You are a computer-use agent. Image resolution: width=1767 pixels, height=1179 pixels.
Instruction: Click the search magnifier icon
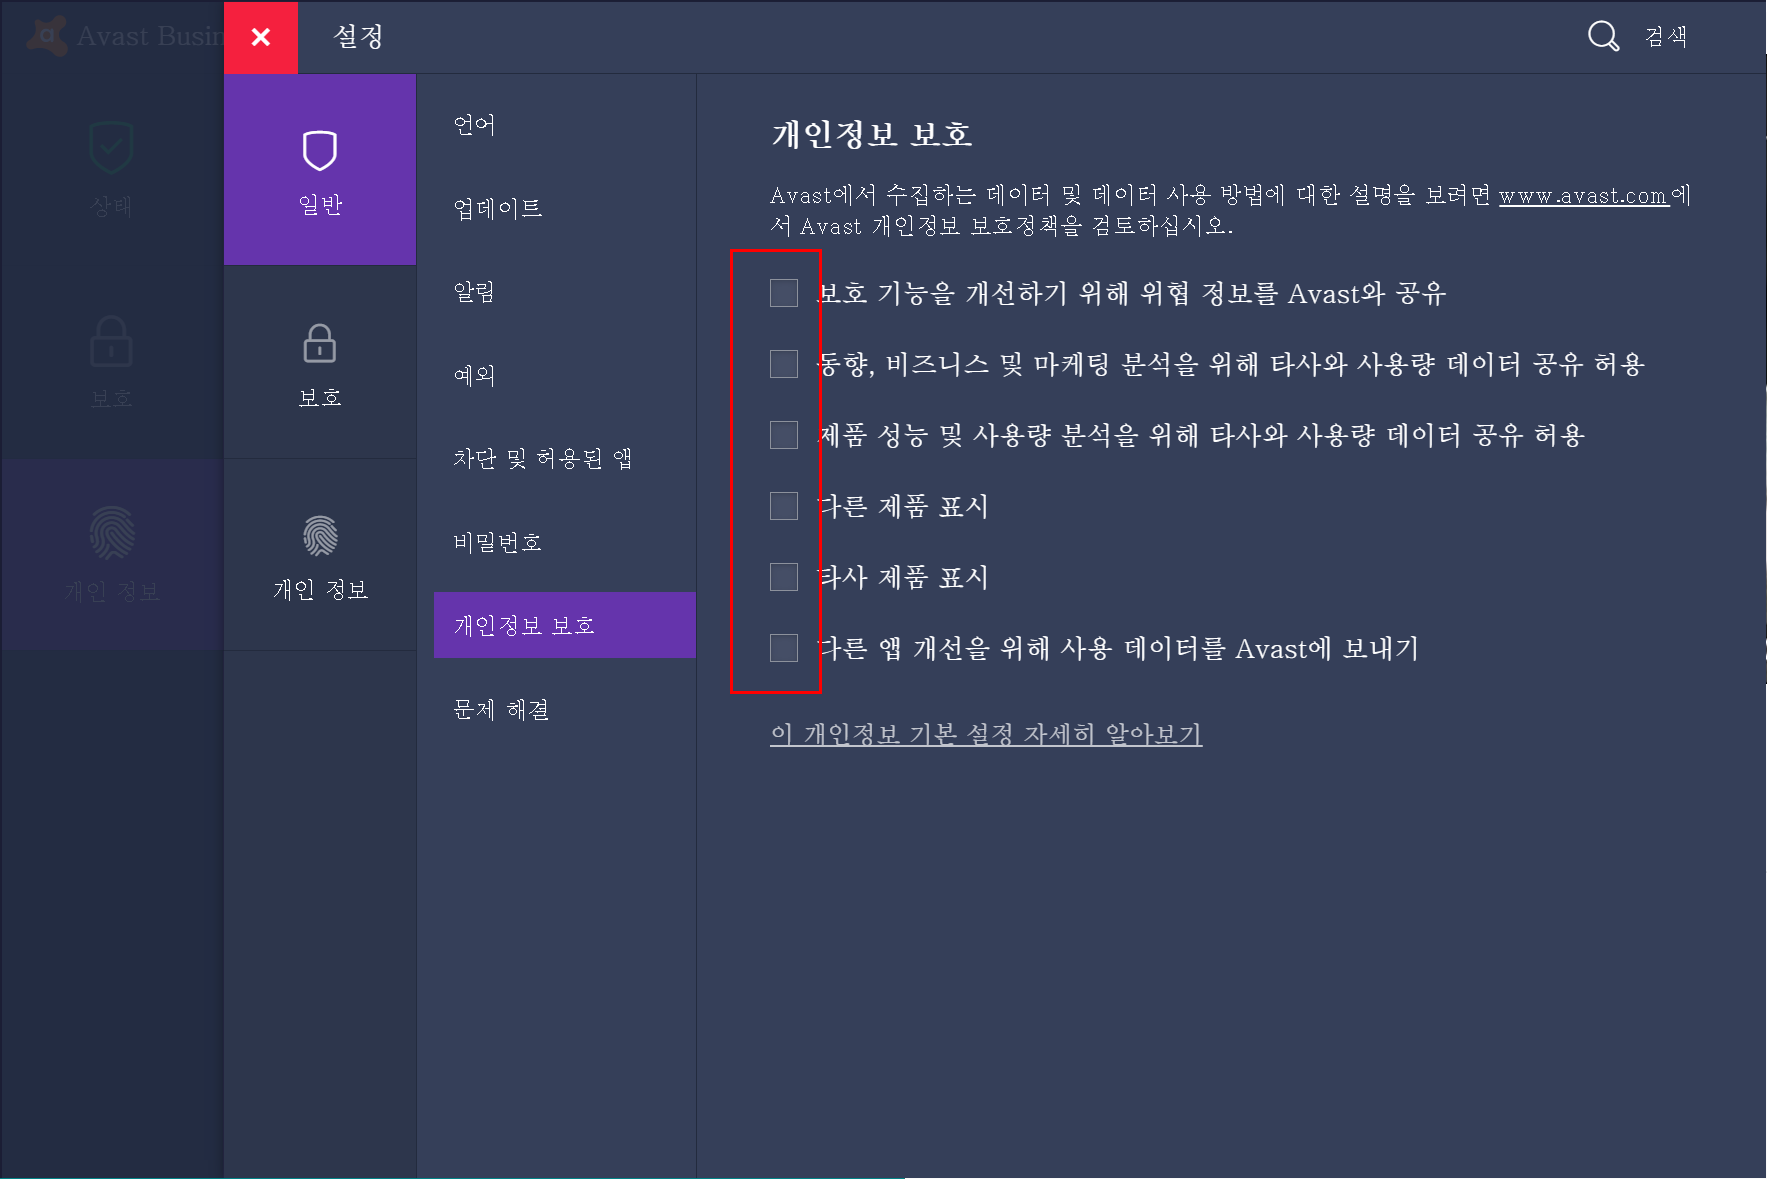coord(1603,36)
